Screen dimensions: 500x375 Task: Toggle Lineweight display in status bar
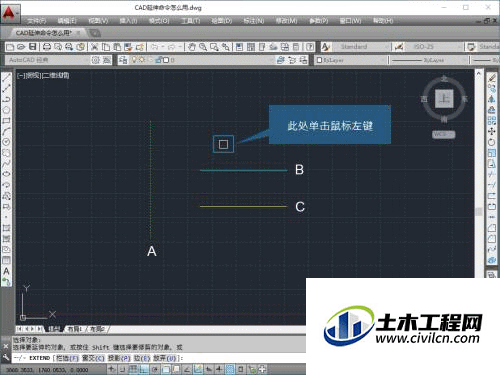point(219,369)
